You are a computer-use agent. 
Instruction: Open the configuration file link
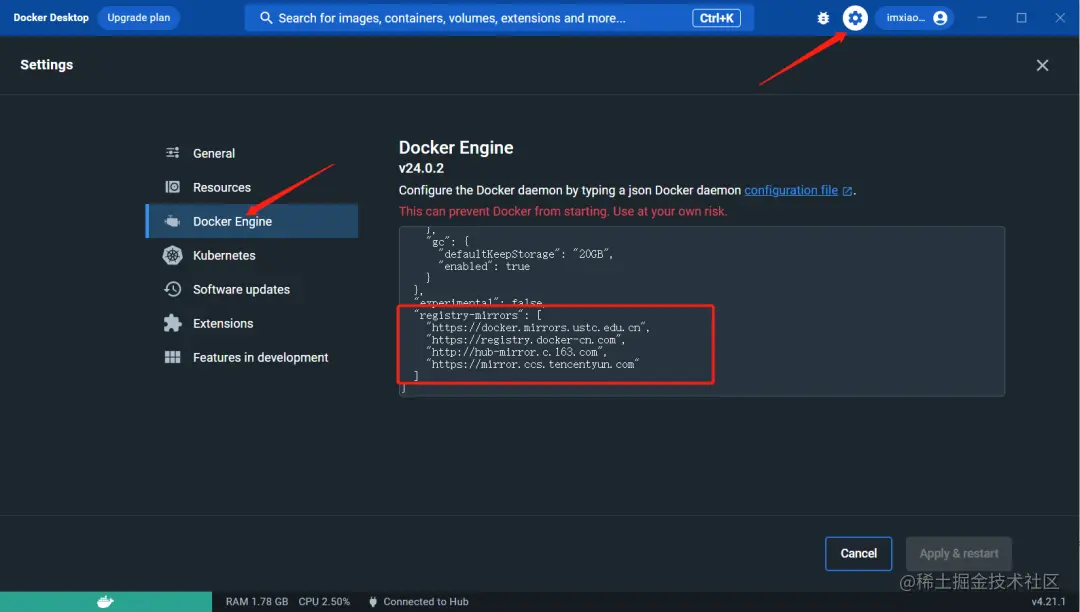(791, 191)
